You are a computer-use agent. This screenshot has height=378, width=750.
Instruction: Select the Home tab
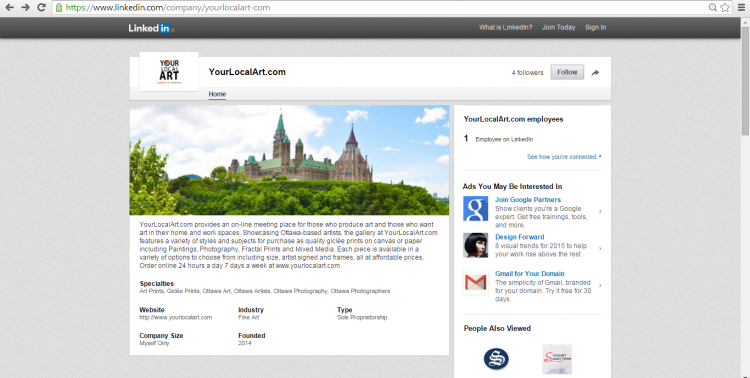click(217, 94)
